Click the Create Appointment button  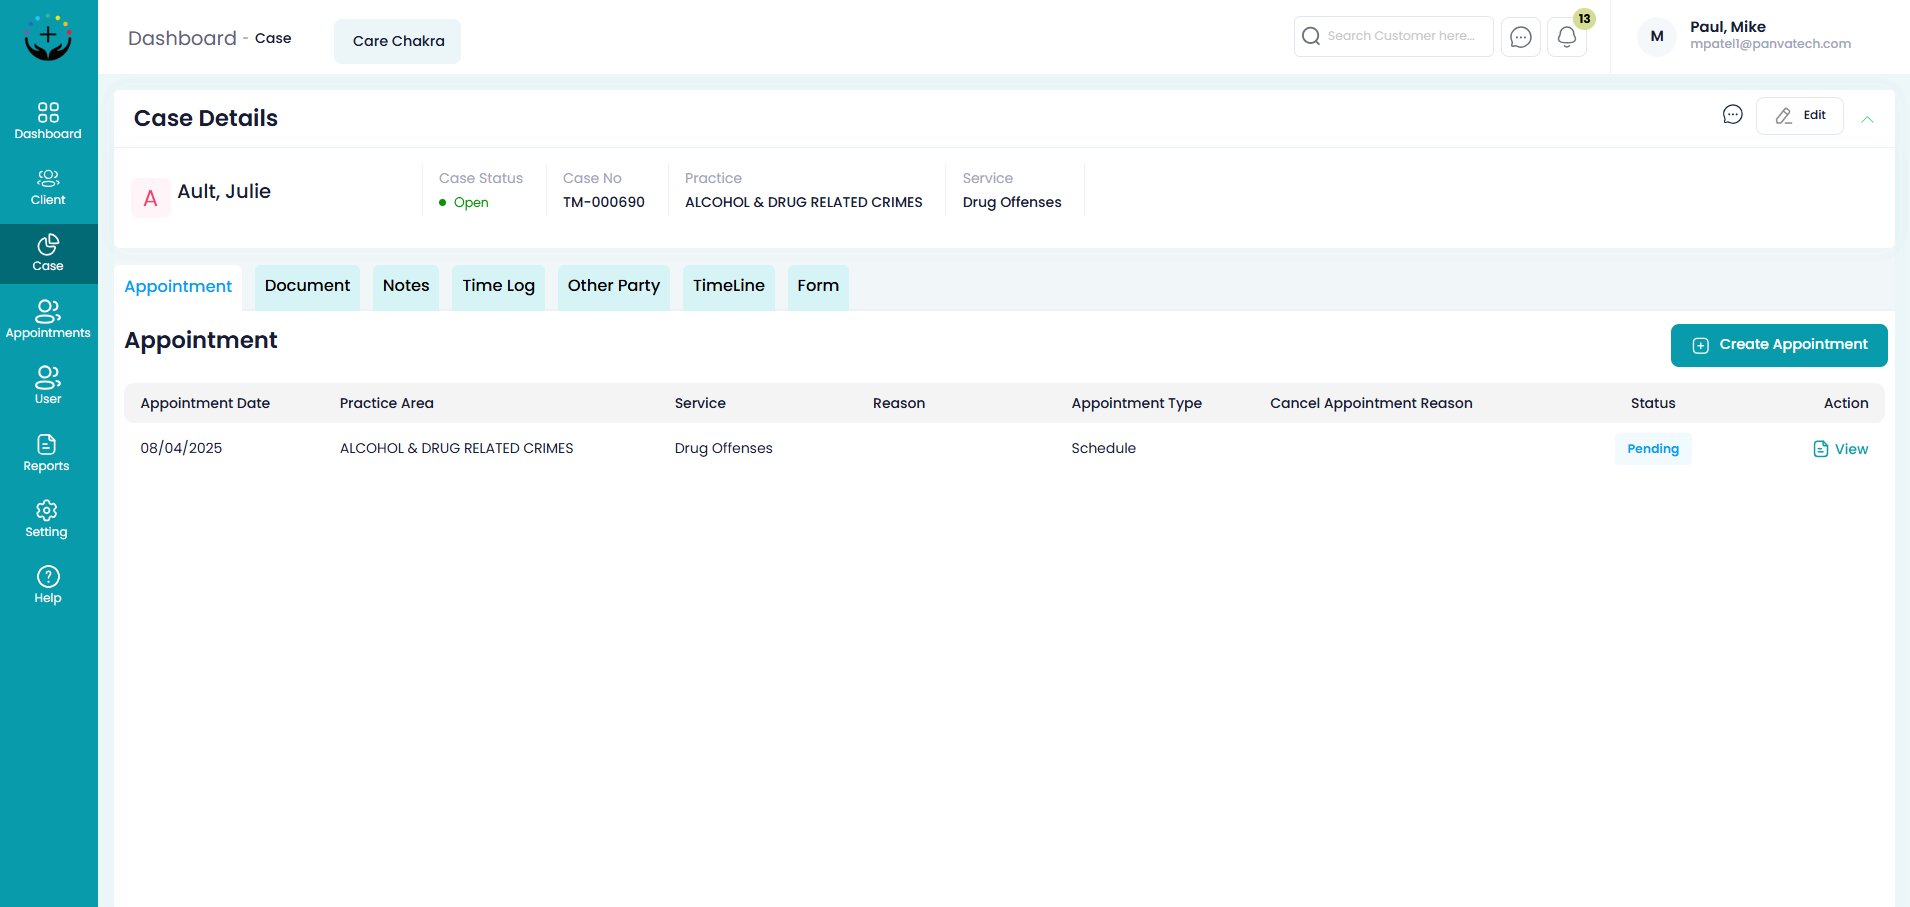1779,345
